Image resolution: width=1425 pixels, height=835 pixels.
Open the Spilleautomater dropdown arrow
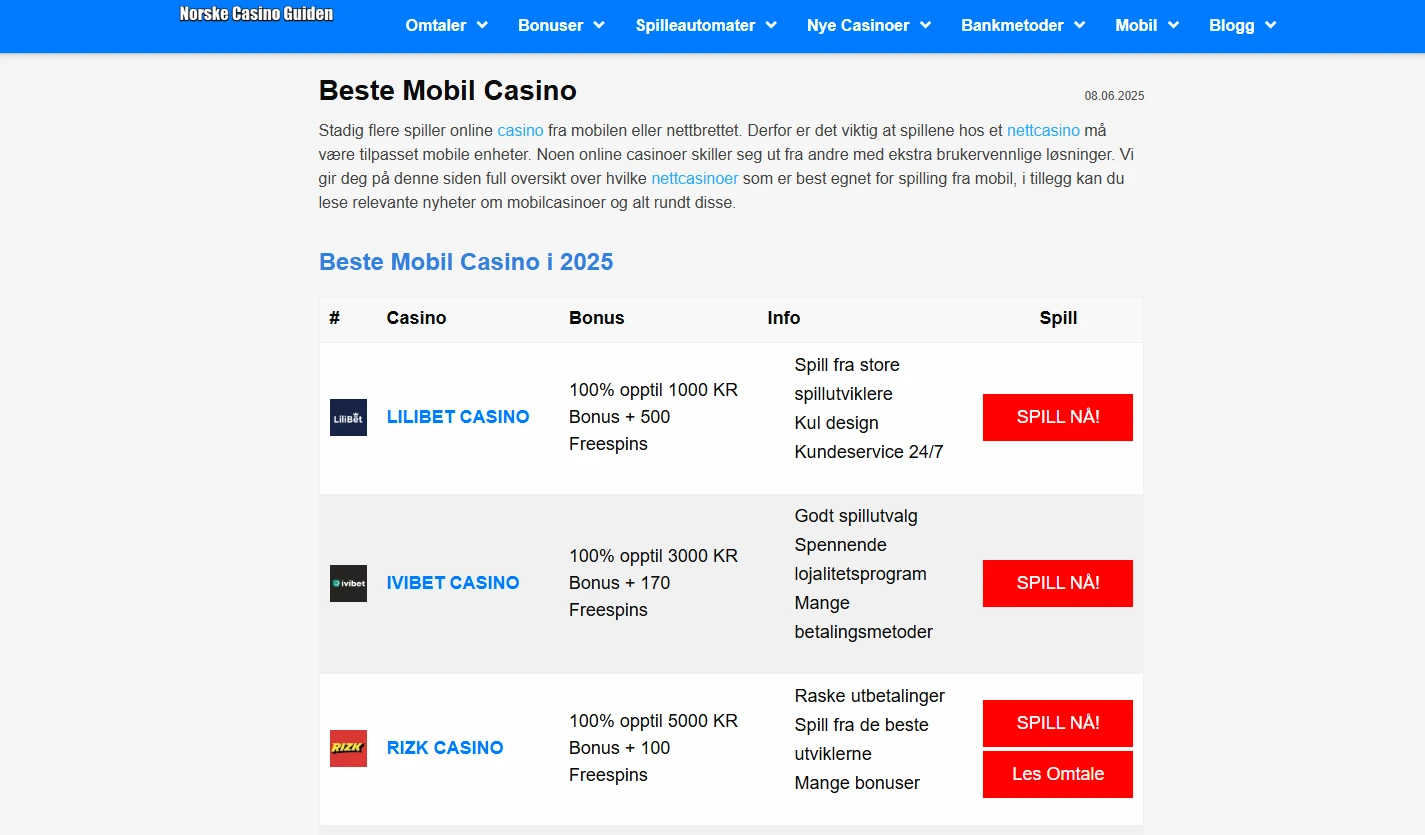[770, 25]
